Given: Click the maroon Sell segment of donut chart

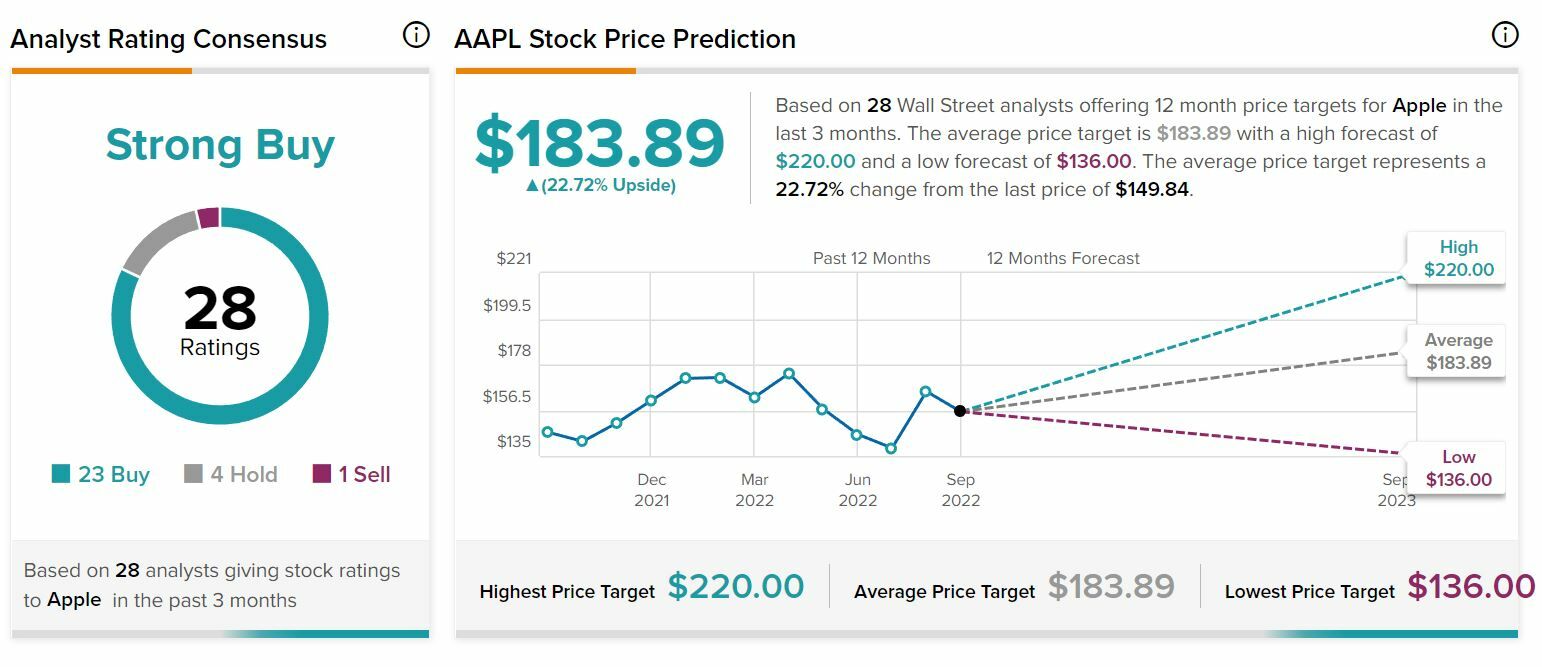Looking at the screenshot, I should (208, 217).
